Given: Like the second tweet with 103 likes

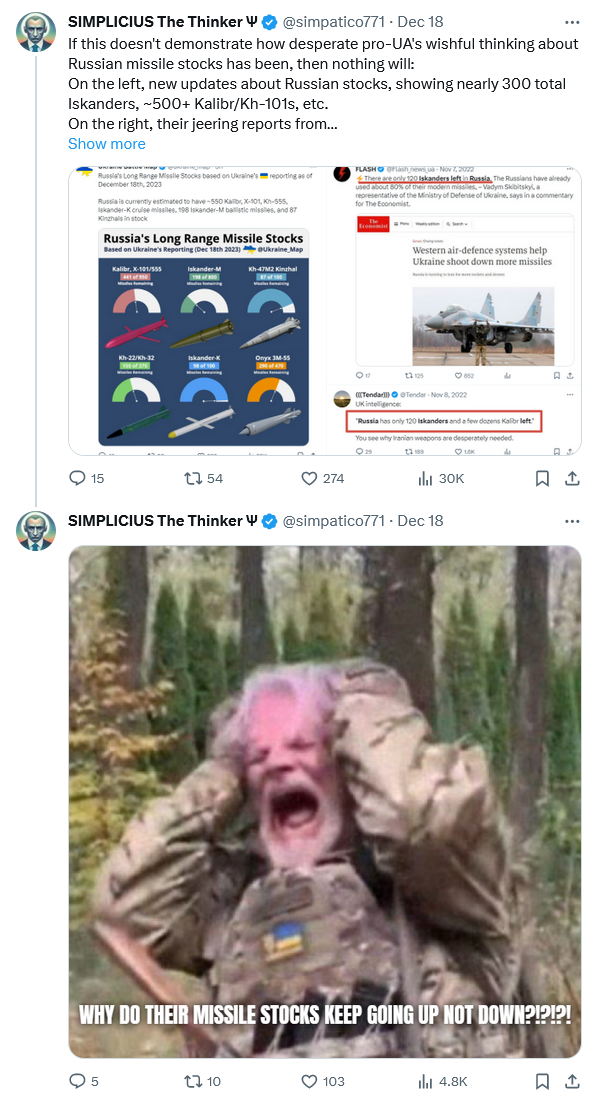Looking at the screenshot, I should [322, 1081].
